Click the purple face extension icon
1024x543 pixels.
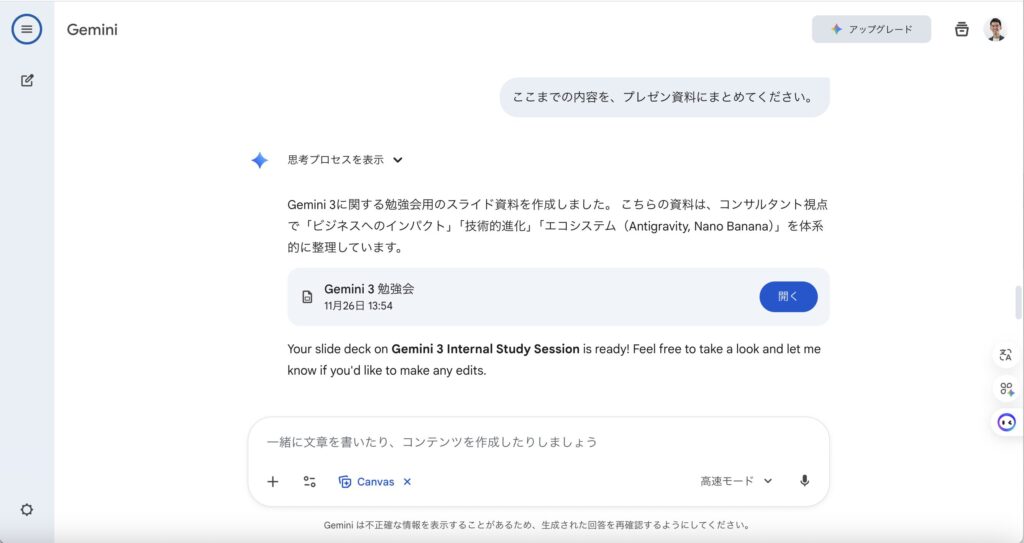click(x=1006, y=422)
